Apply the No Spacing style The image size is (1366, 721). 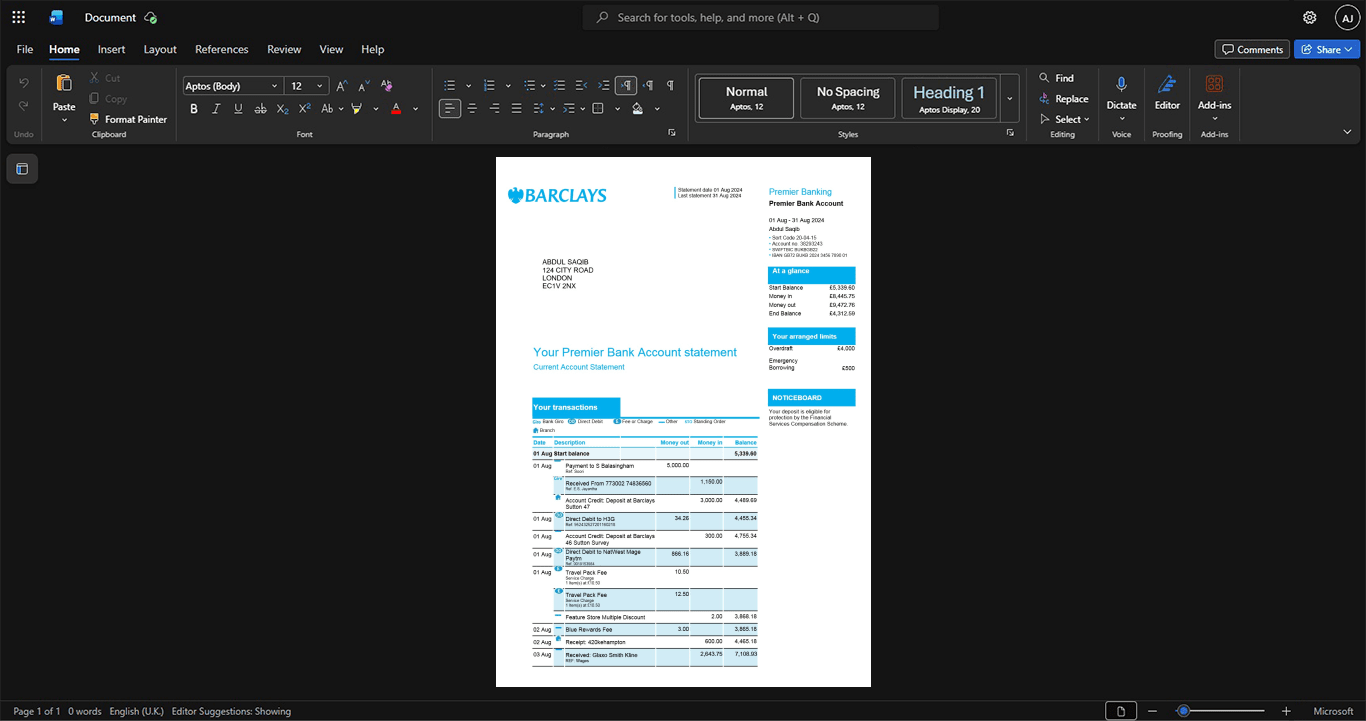[x=848, y=98]
